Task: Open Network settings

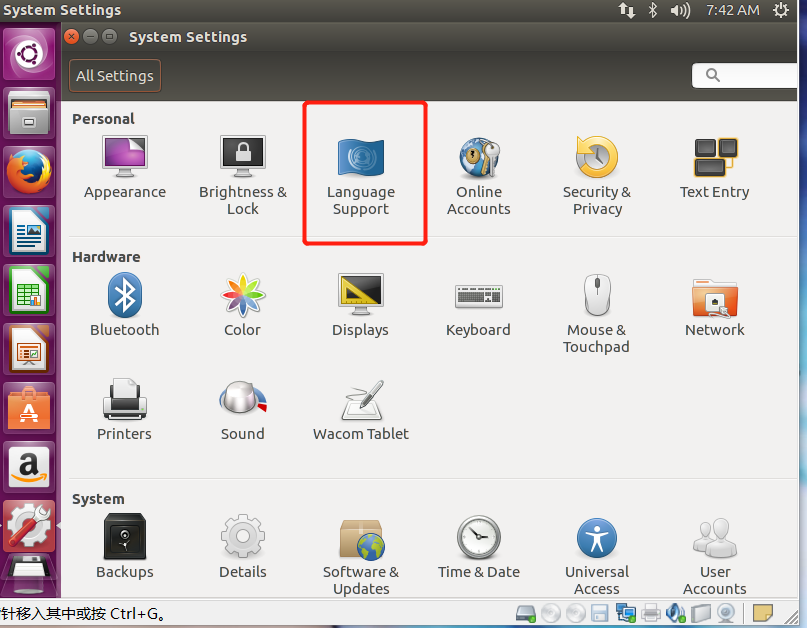Action: pos(714,307)
